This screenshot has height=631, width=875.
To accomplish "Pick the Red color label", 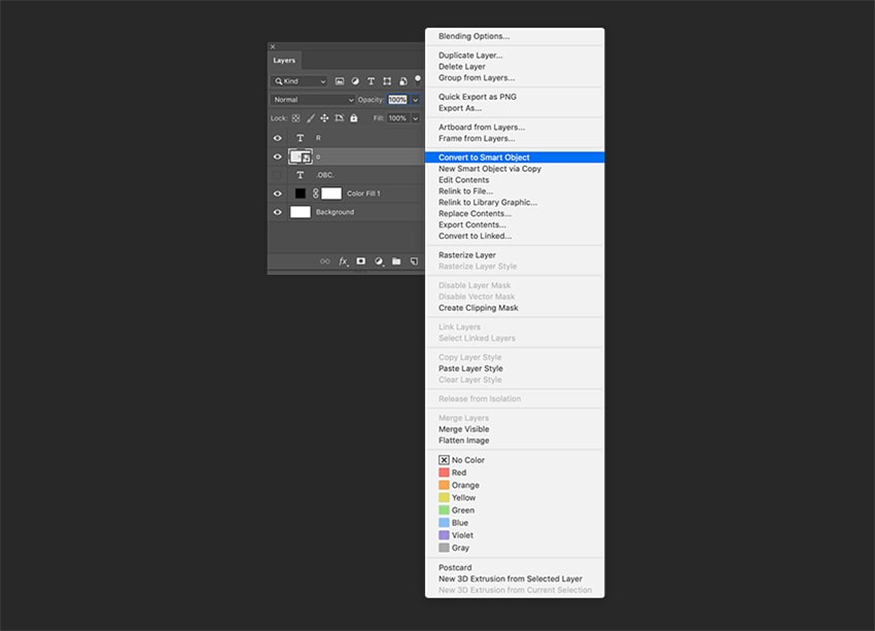I will tap(458, 473).
